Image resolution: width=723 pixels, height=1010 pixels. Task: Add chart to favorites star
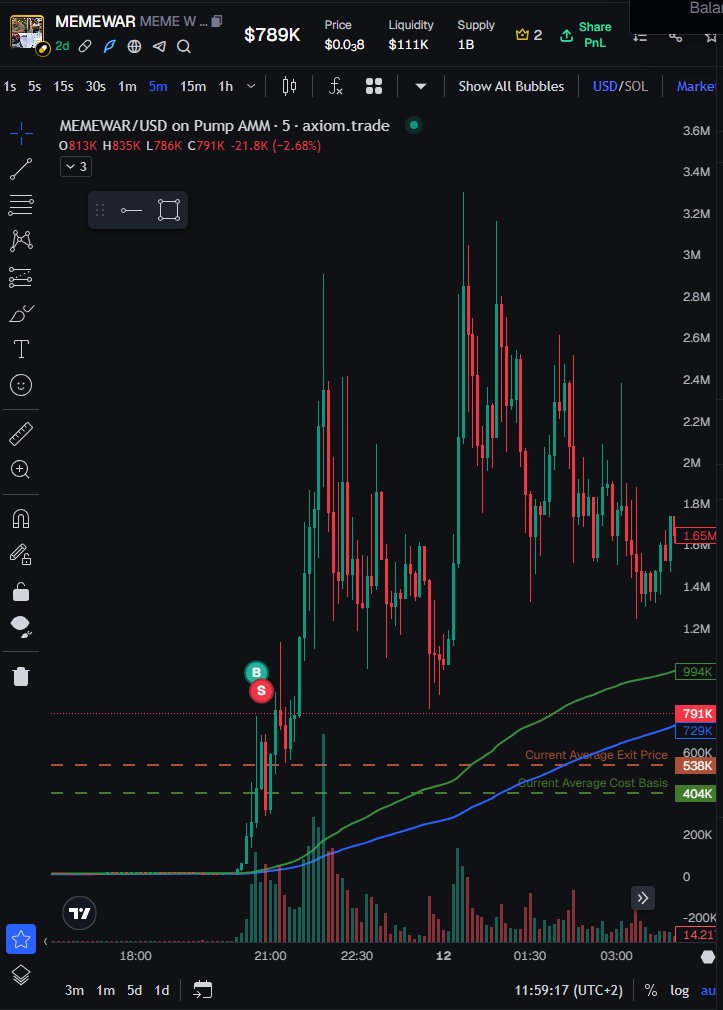click(21, 939)
